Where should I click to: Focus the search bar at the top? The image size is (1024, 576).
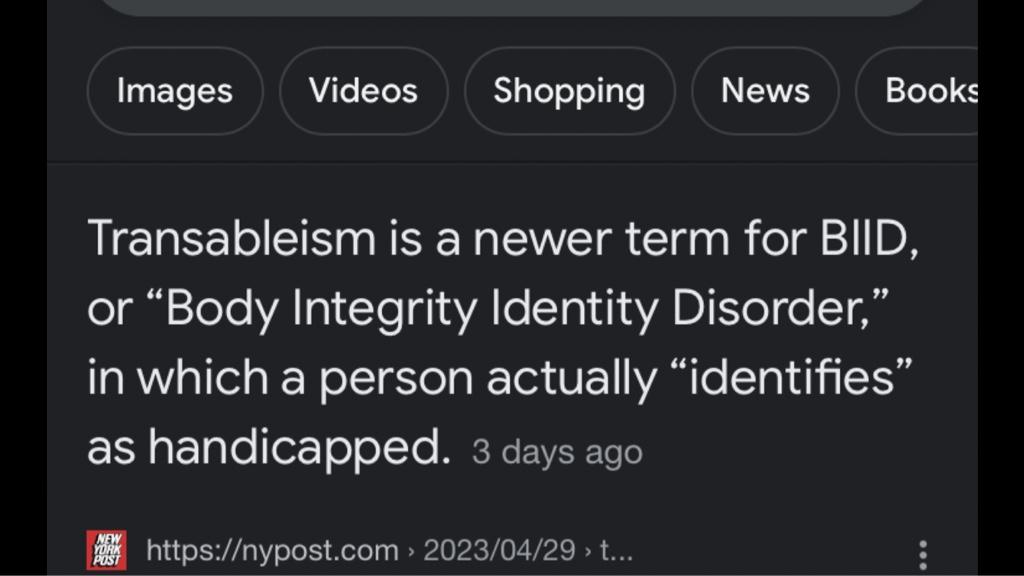(x=512, y=7)
